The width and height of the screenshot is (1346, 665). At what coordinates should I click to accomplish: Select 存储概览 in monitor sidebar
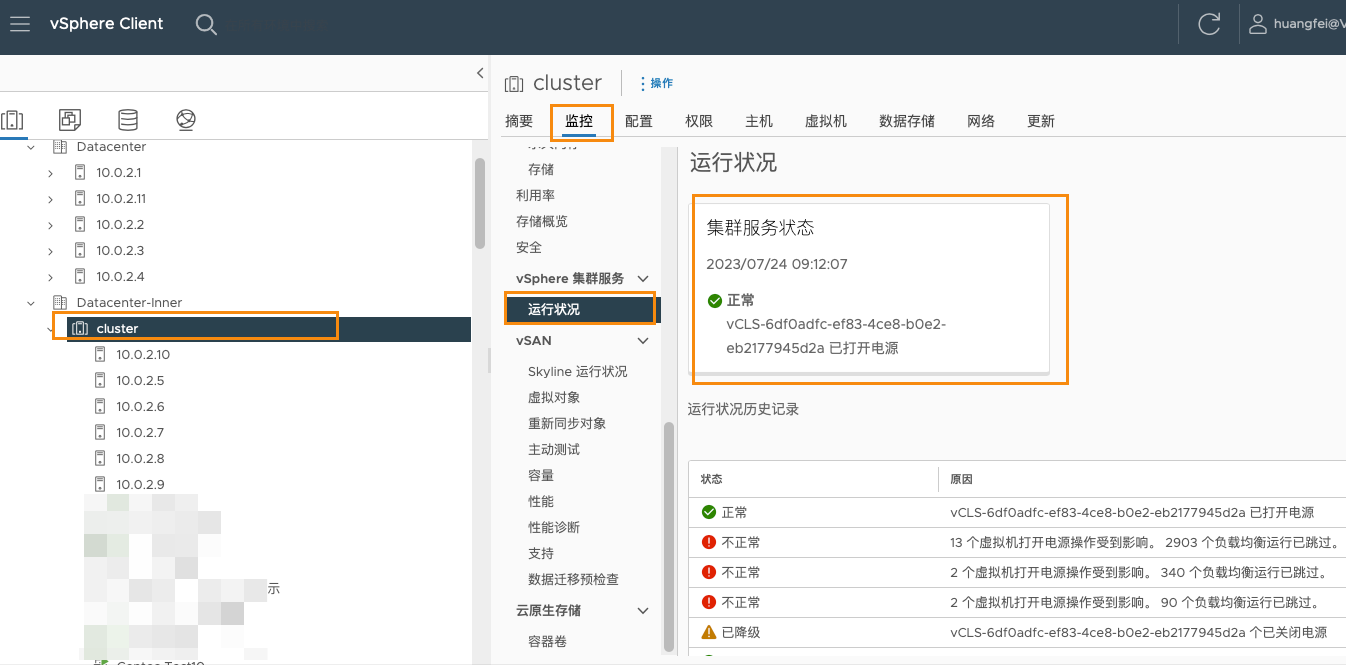click(542, 222)
